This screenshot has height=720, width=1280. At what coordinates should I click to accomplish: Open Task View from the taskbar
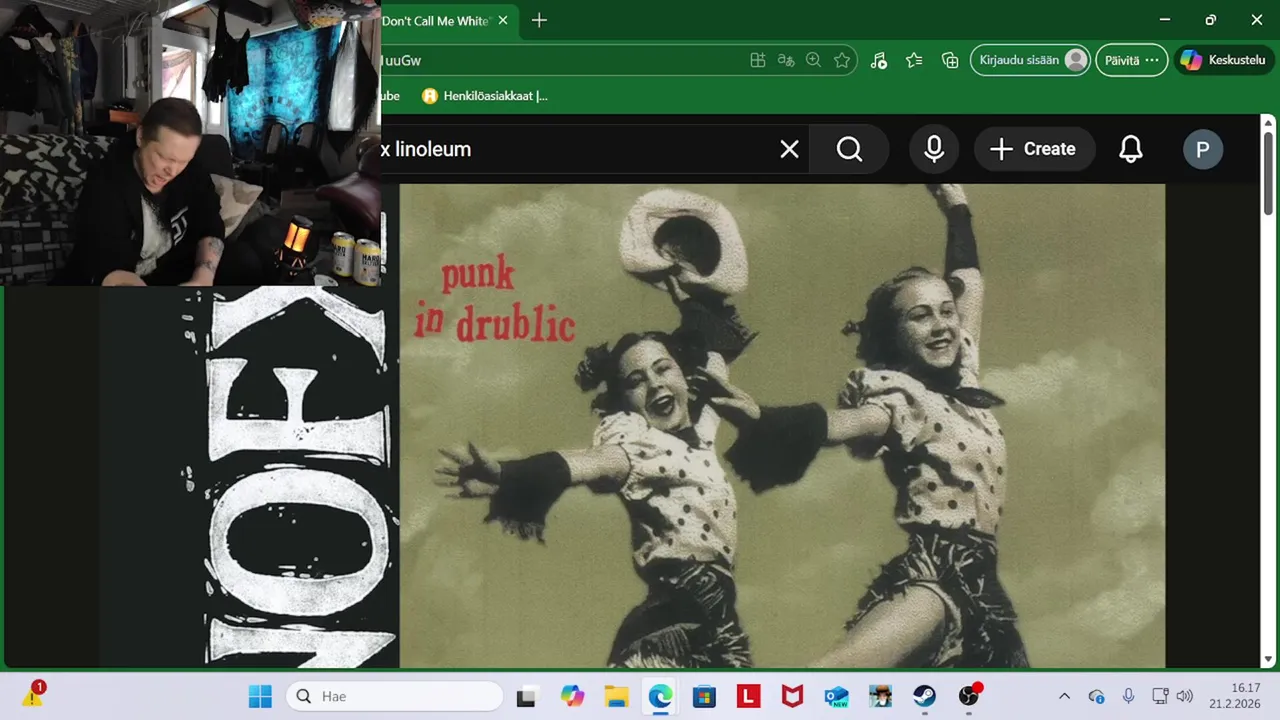pos(526,696)
